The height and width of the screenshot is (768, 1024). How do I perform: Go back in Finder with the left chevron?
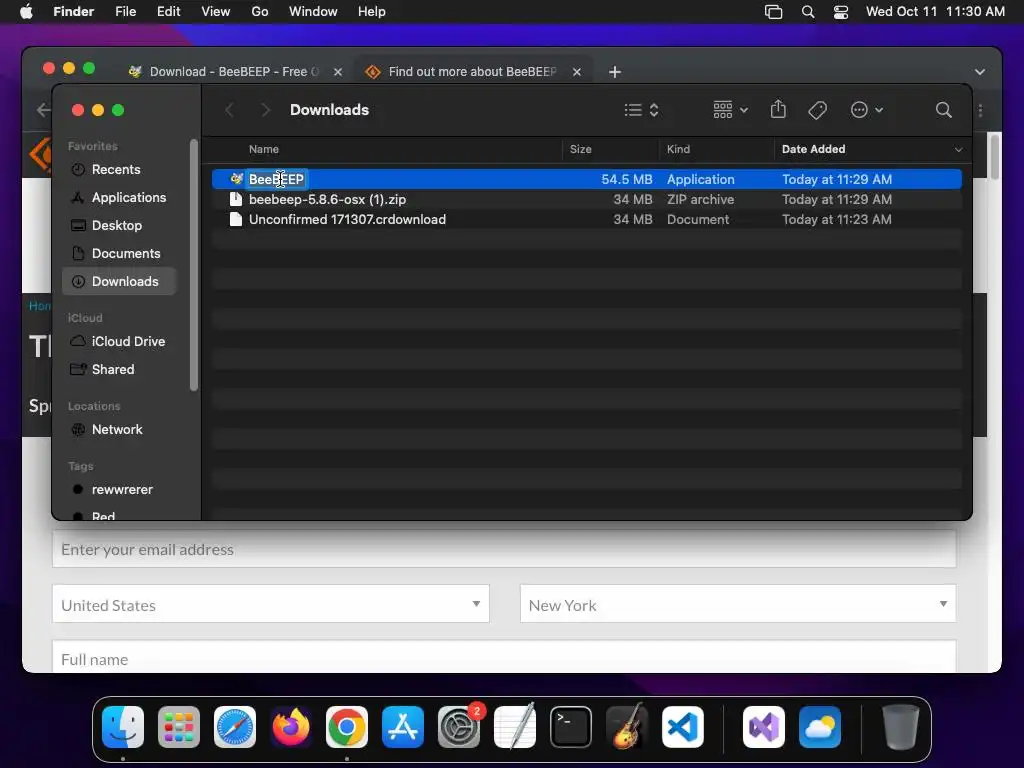pos(229,110)
